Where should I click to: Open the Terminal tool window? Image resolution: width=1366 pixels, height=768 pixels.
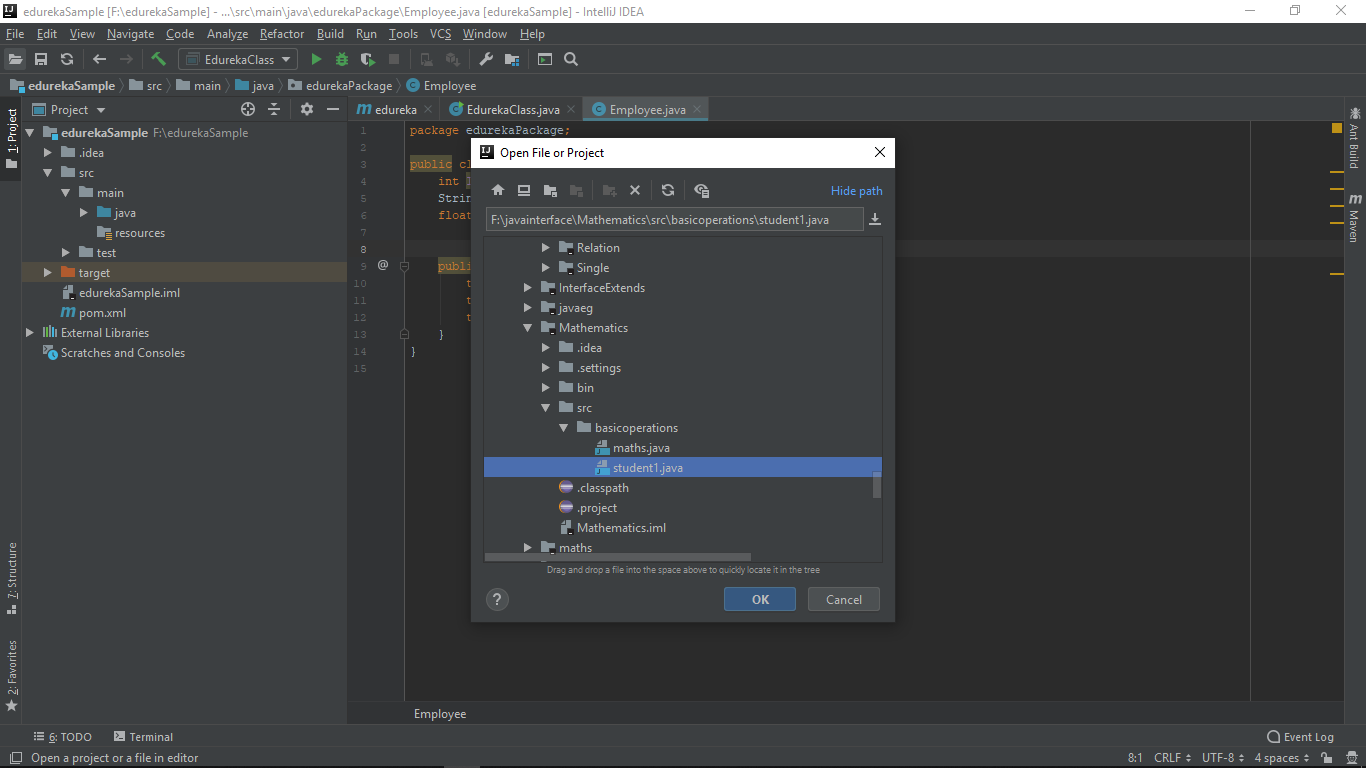click(x=143, y=737)
